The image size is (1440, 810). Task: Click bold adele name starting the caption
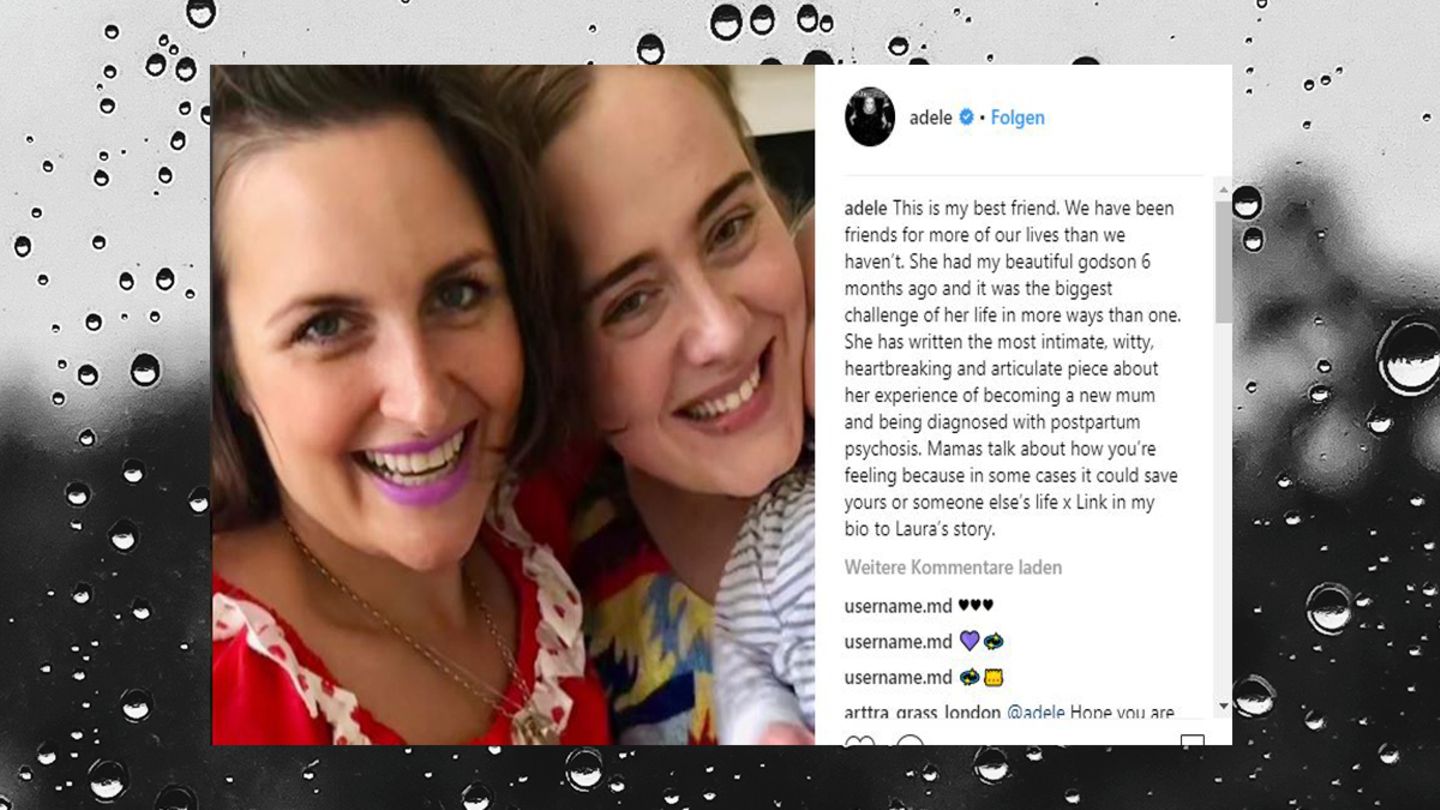tap(866, 208)
